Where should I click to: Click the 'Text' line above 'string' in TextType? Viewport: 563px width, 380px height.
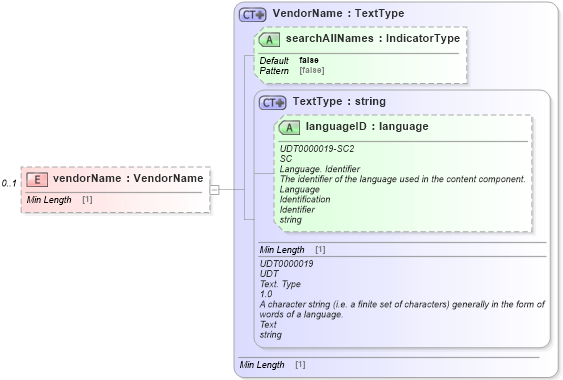click(x=268, y=324)
